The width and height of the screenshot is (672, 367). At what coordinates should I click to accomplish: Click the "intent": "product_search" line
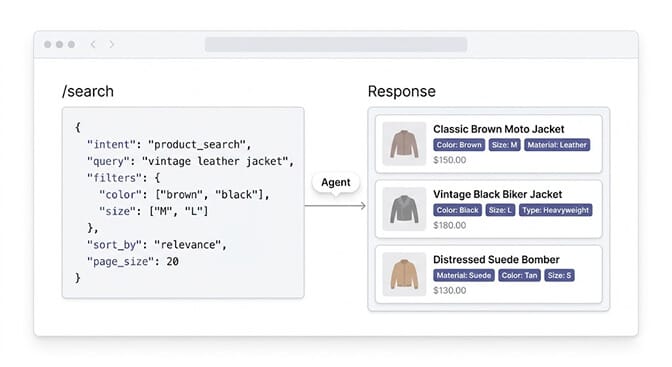coord(169,144)
